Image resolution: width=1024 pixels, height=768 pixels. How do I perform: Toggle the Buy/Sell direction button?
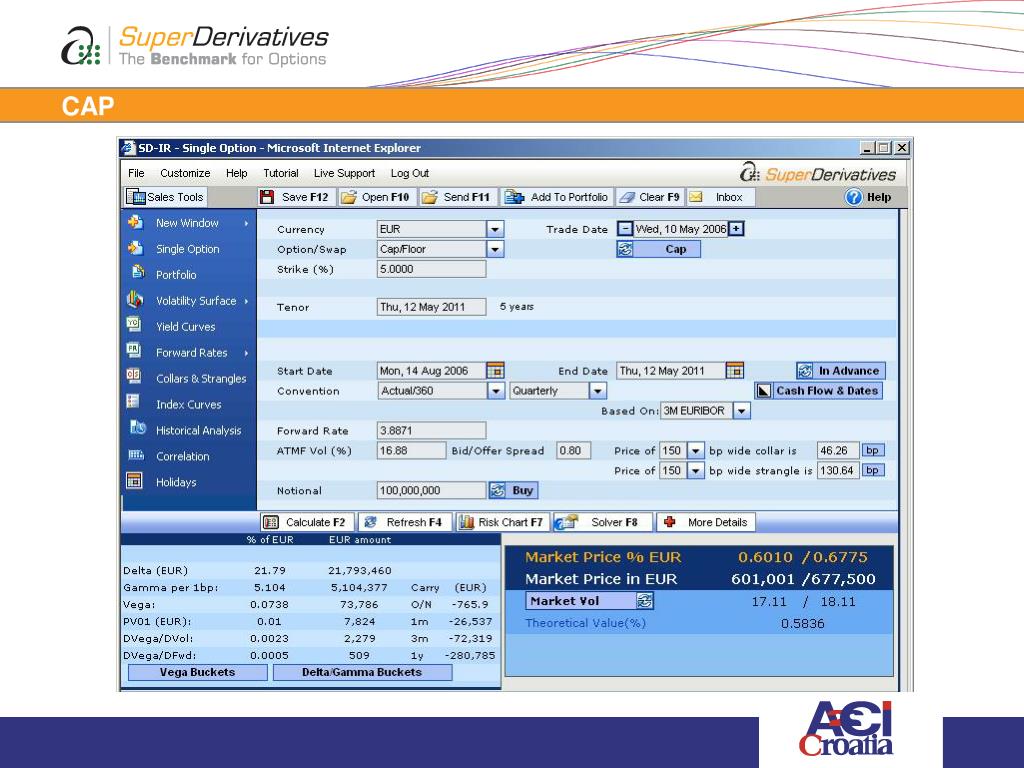(x=513, y=490)
